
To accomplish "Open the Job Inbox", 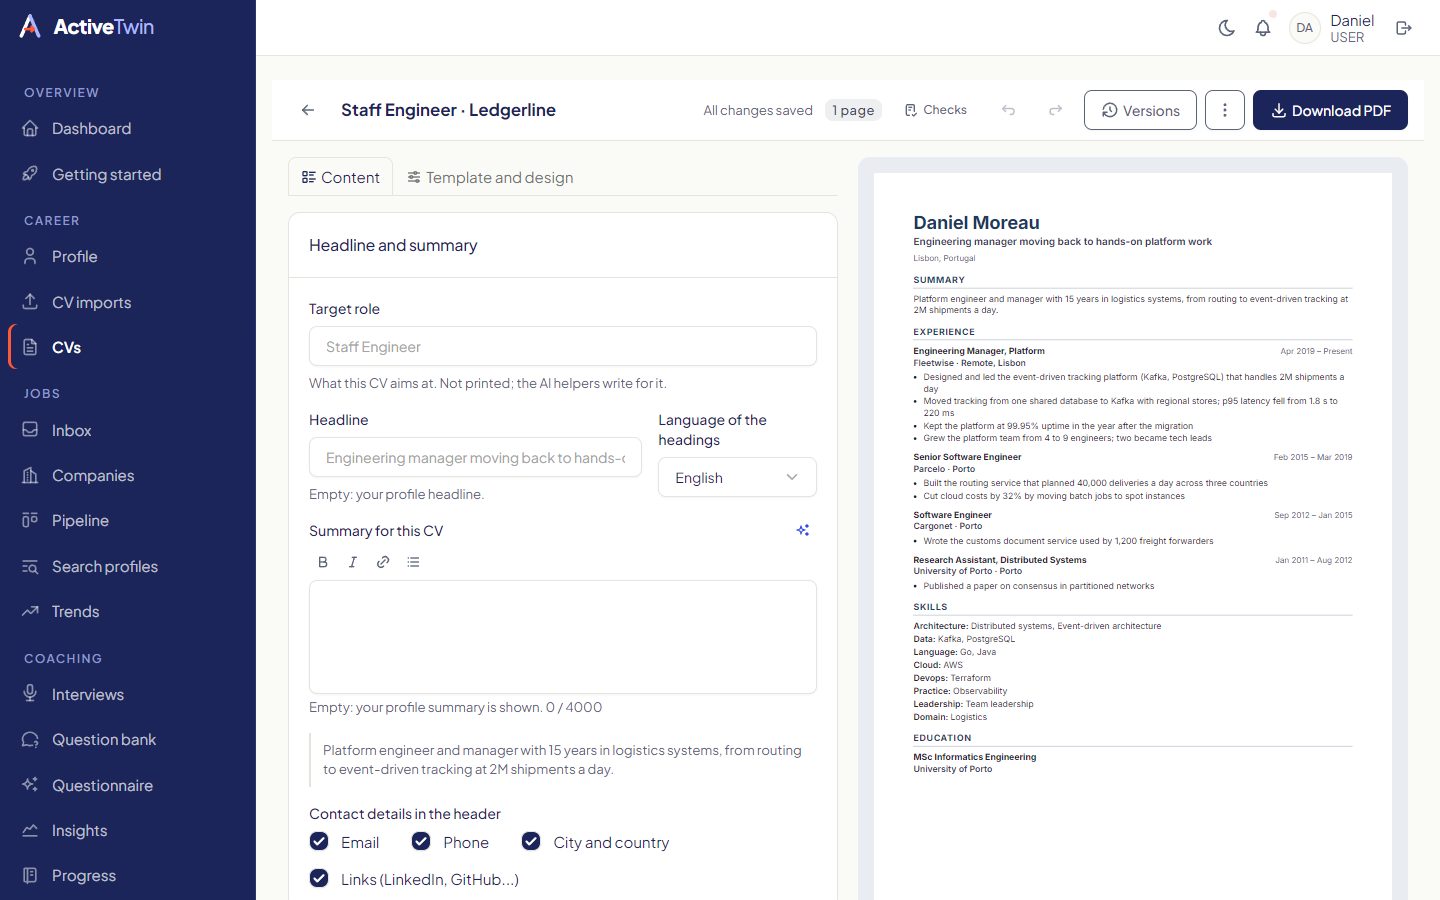I will tap(128, 430).
